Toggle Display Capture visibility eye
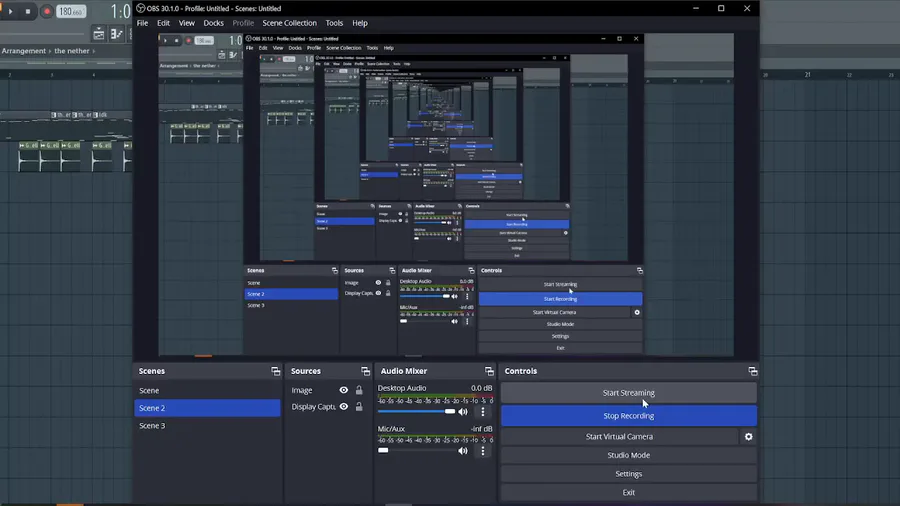The height and width of the screenshot is (506, 900). coord(343,407)
